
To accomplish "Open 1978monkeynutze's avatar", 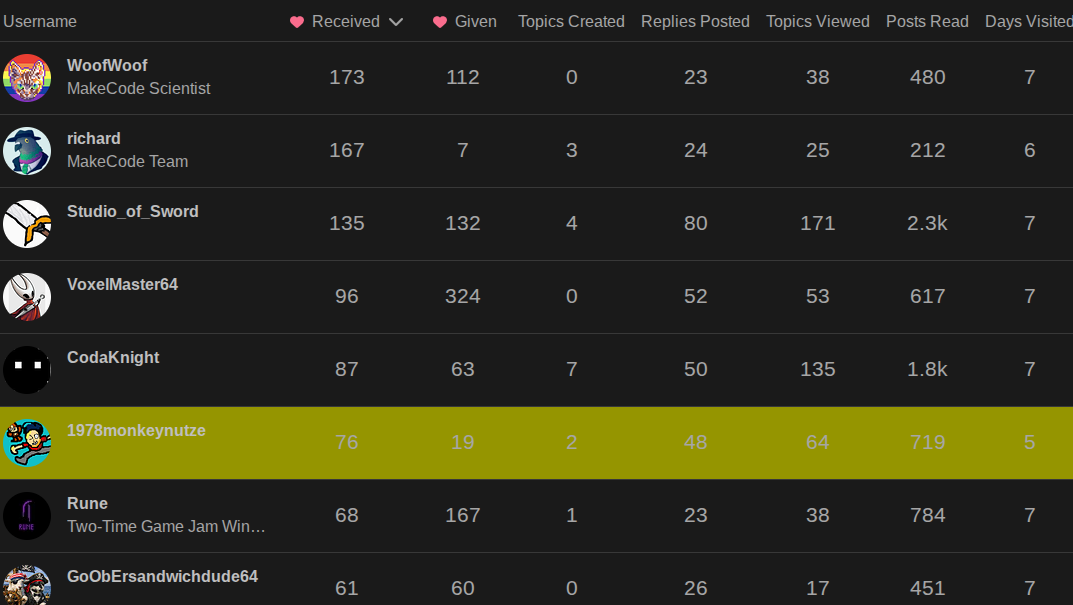I will coord(27,443).
